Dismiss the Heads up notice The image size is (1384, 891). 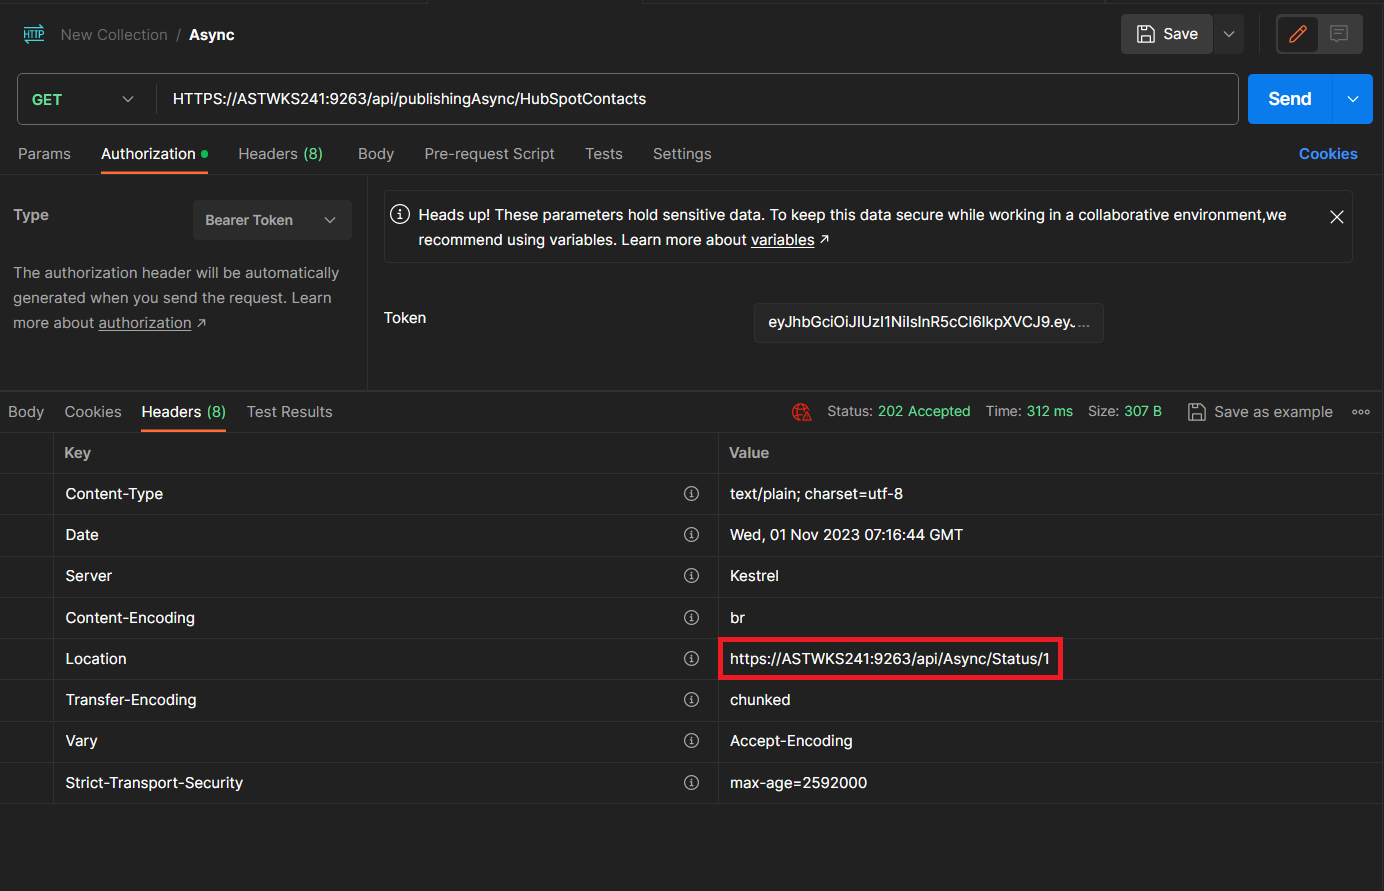pos(1336,217)
